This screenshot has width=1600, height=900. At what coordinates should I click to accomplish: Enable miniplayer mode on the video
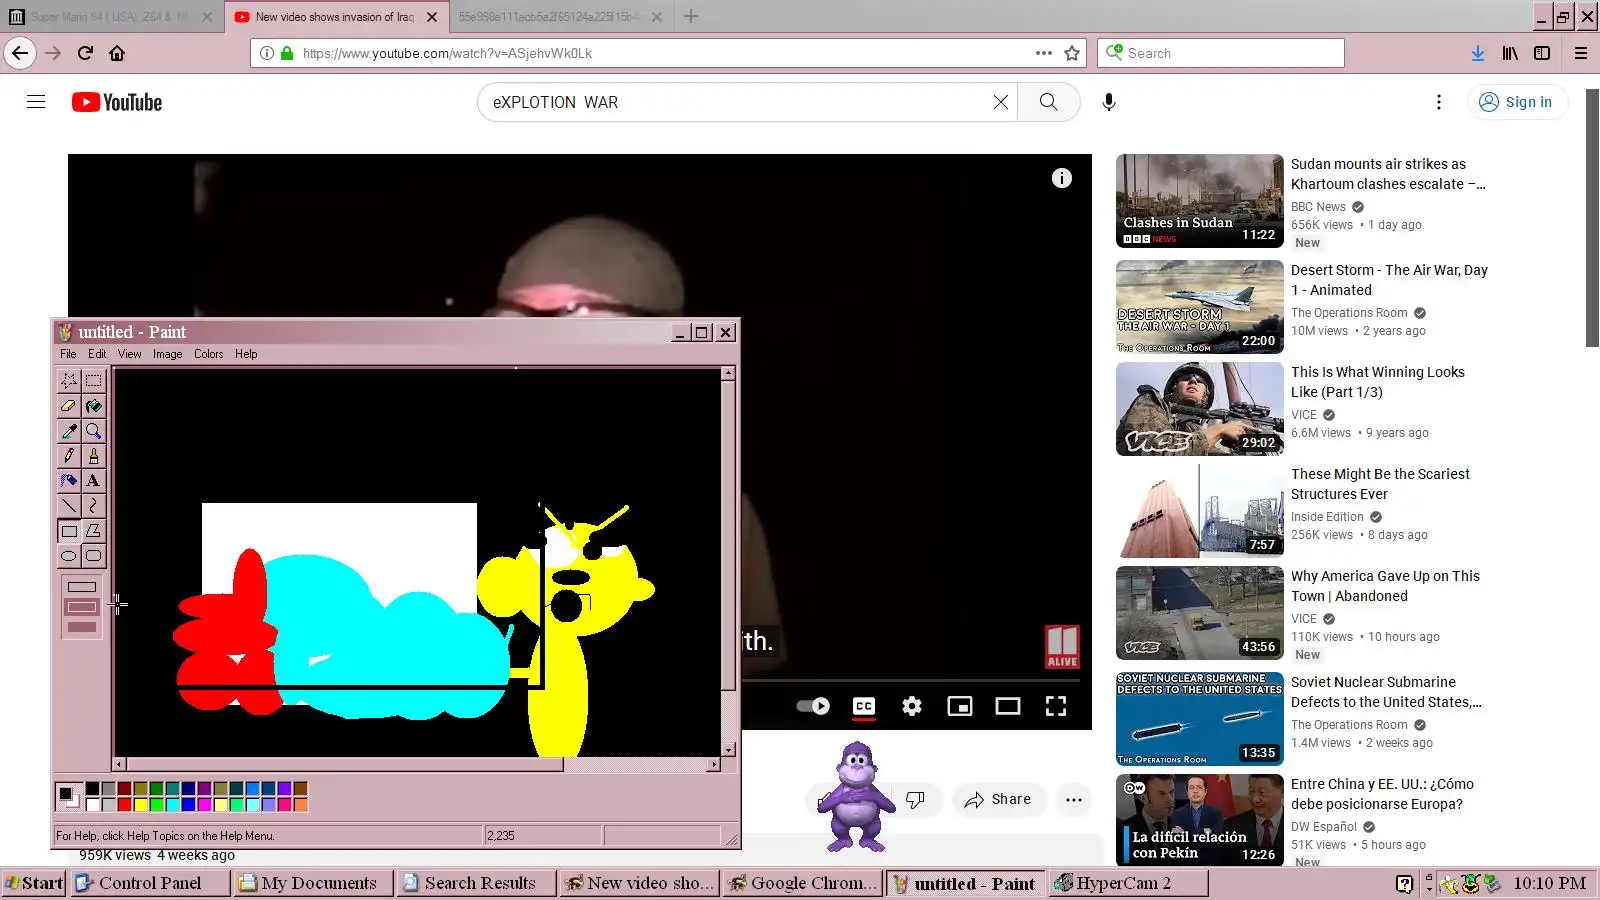pos(960,706)
